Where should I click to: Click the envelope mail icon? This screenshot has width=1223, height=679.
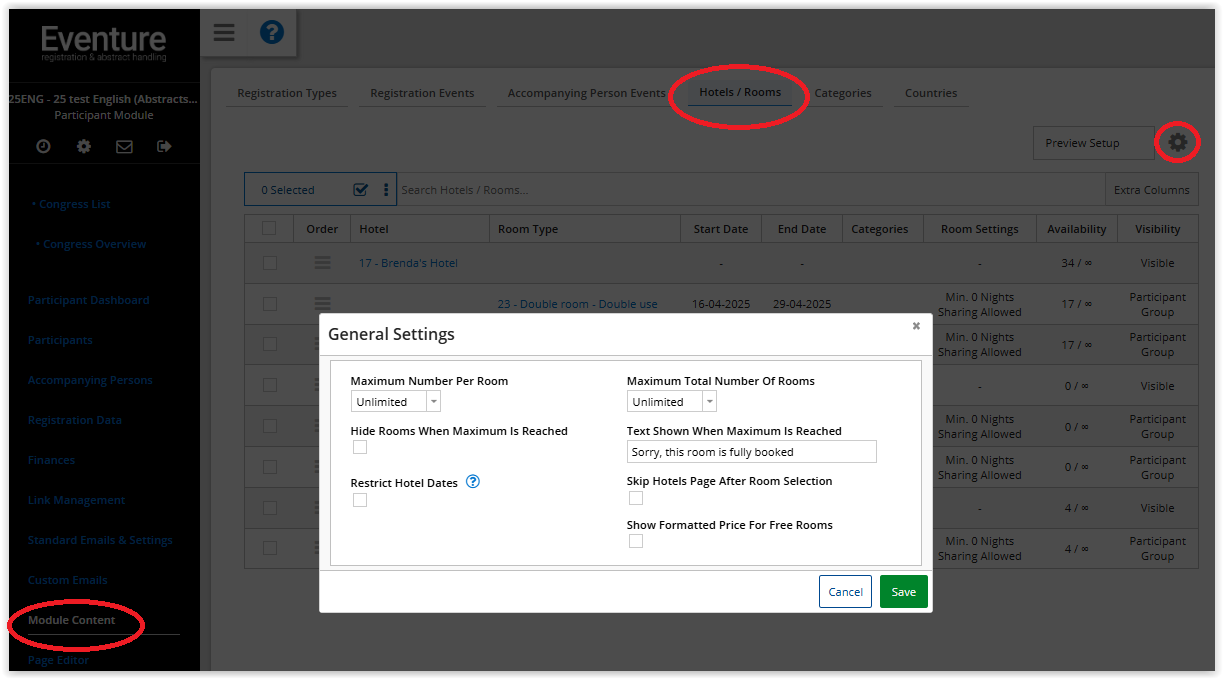point(124,146)
